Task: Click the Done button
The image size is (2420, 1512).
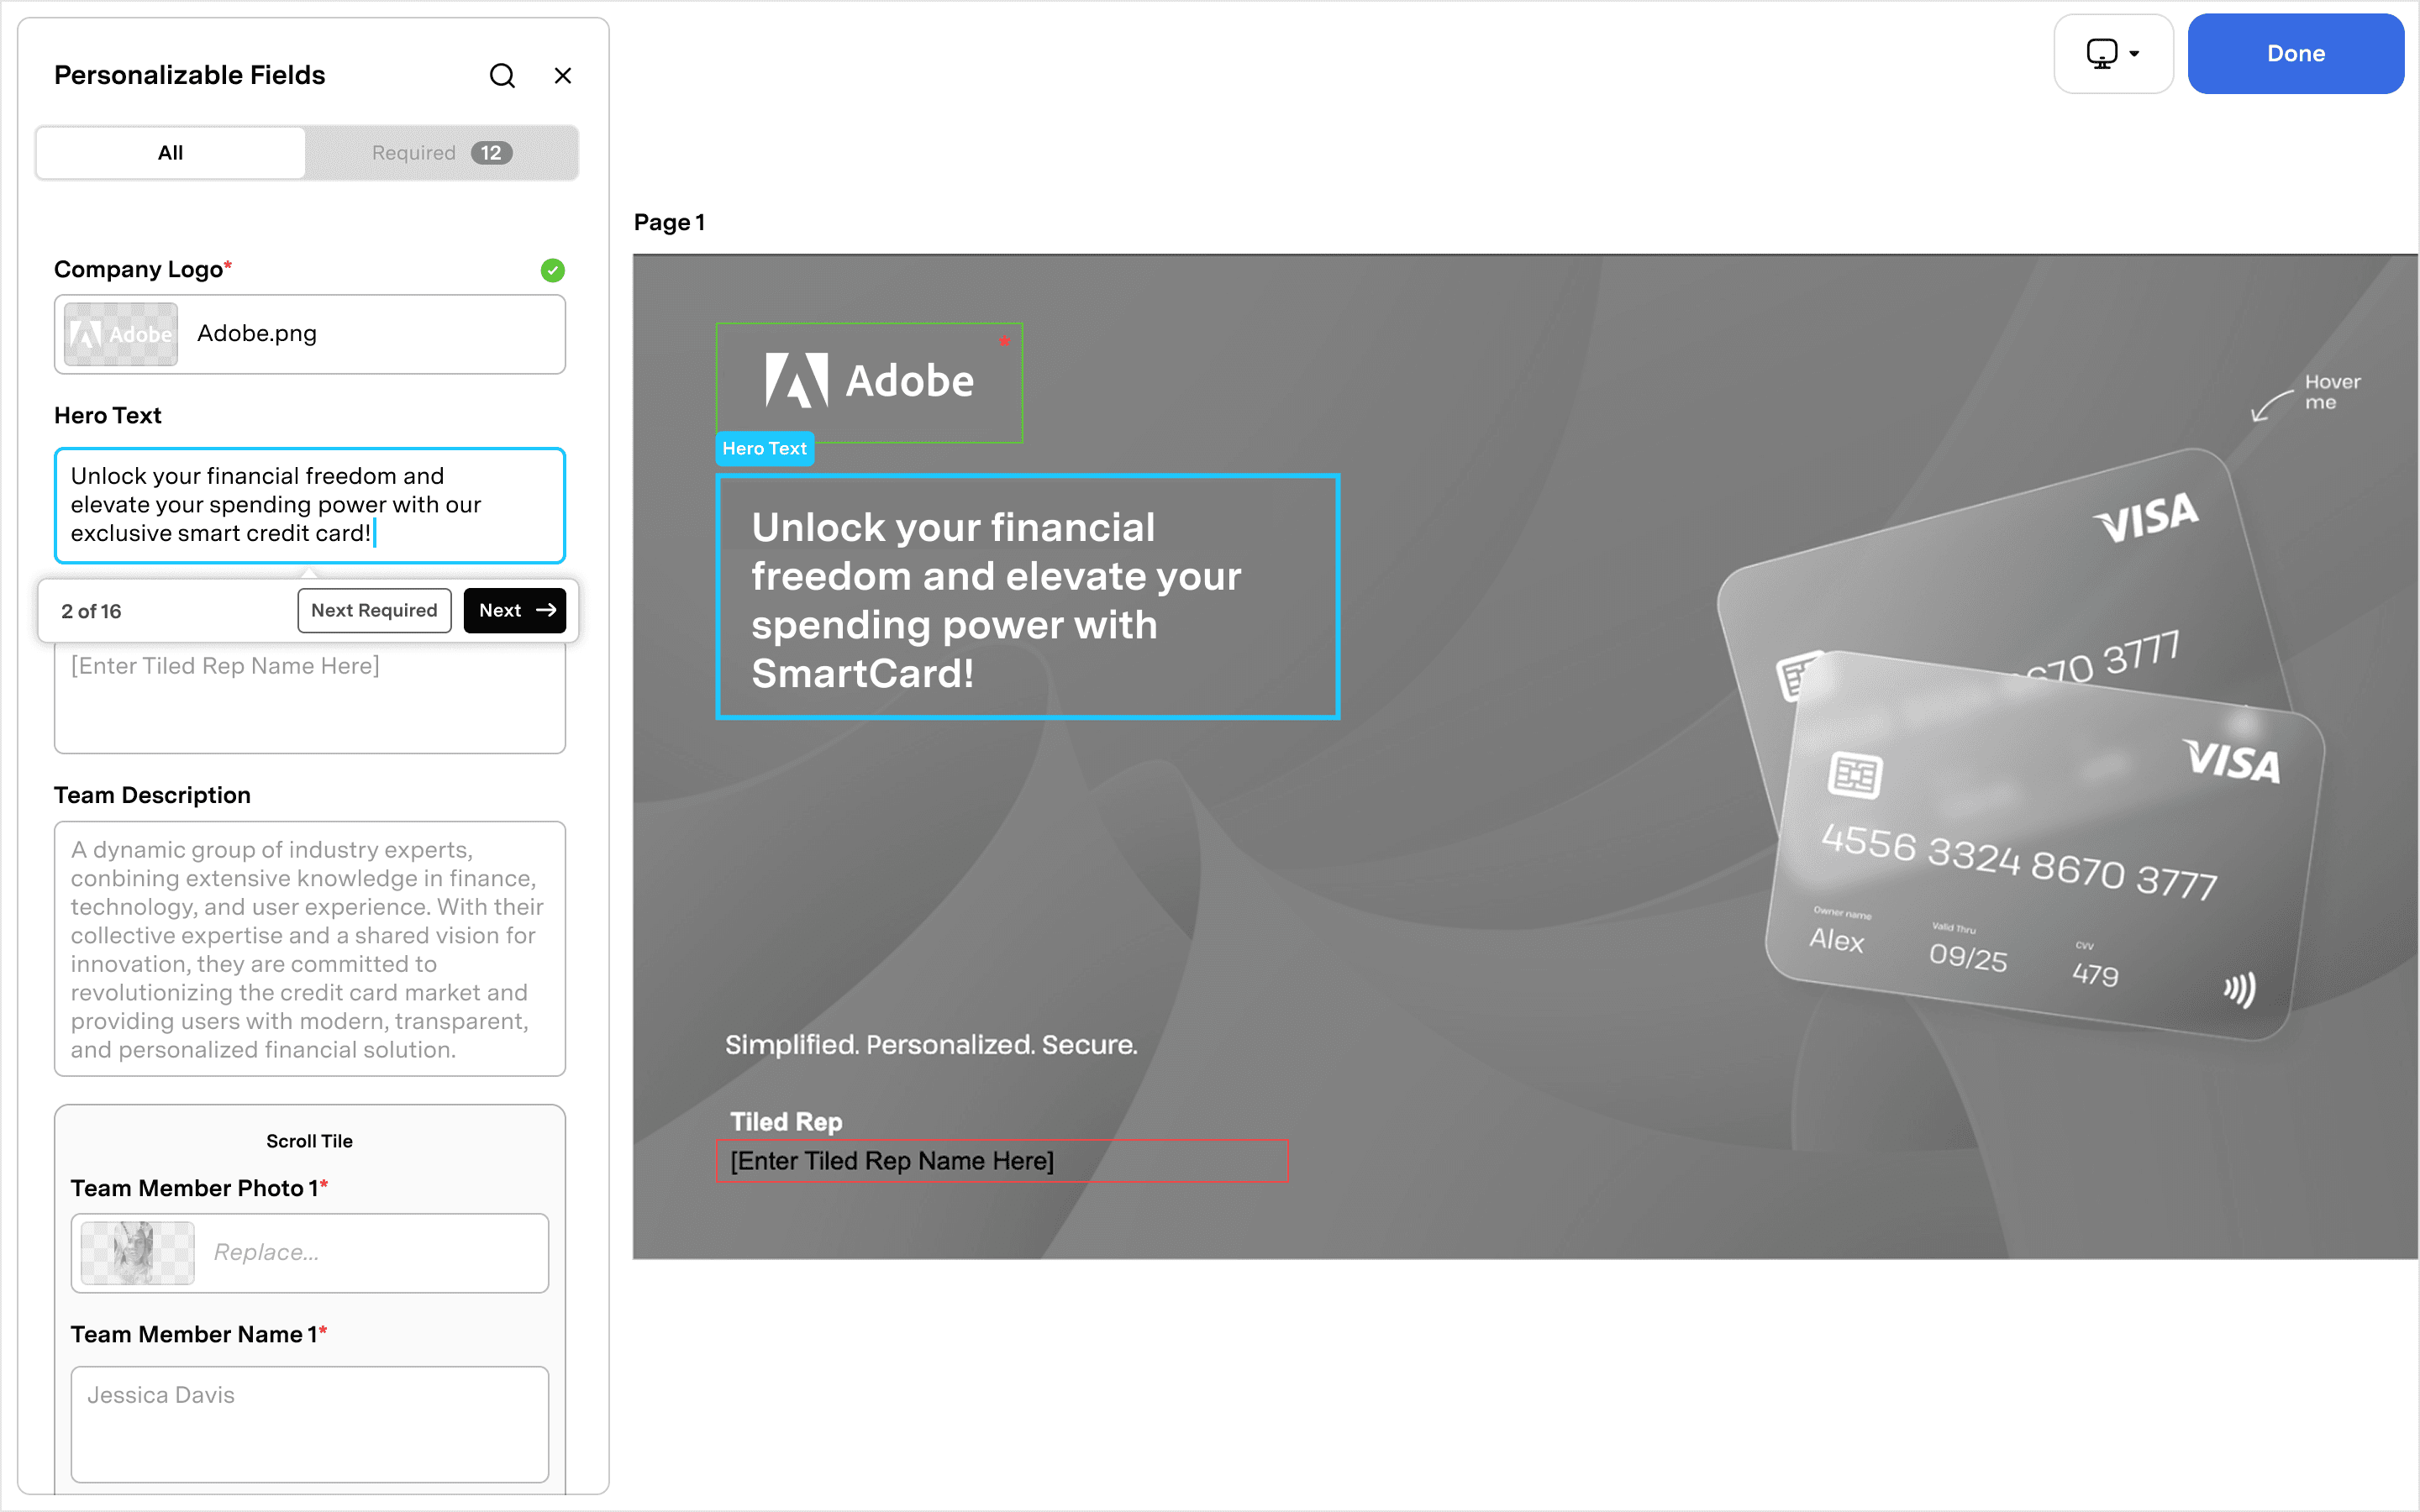Action: (2295, 54)
